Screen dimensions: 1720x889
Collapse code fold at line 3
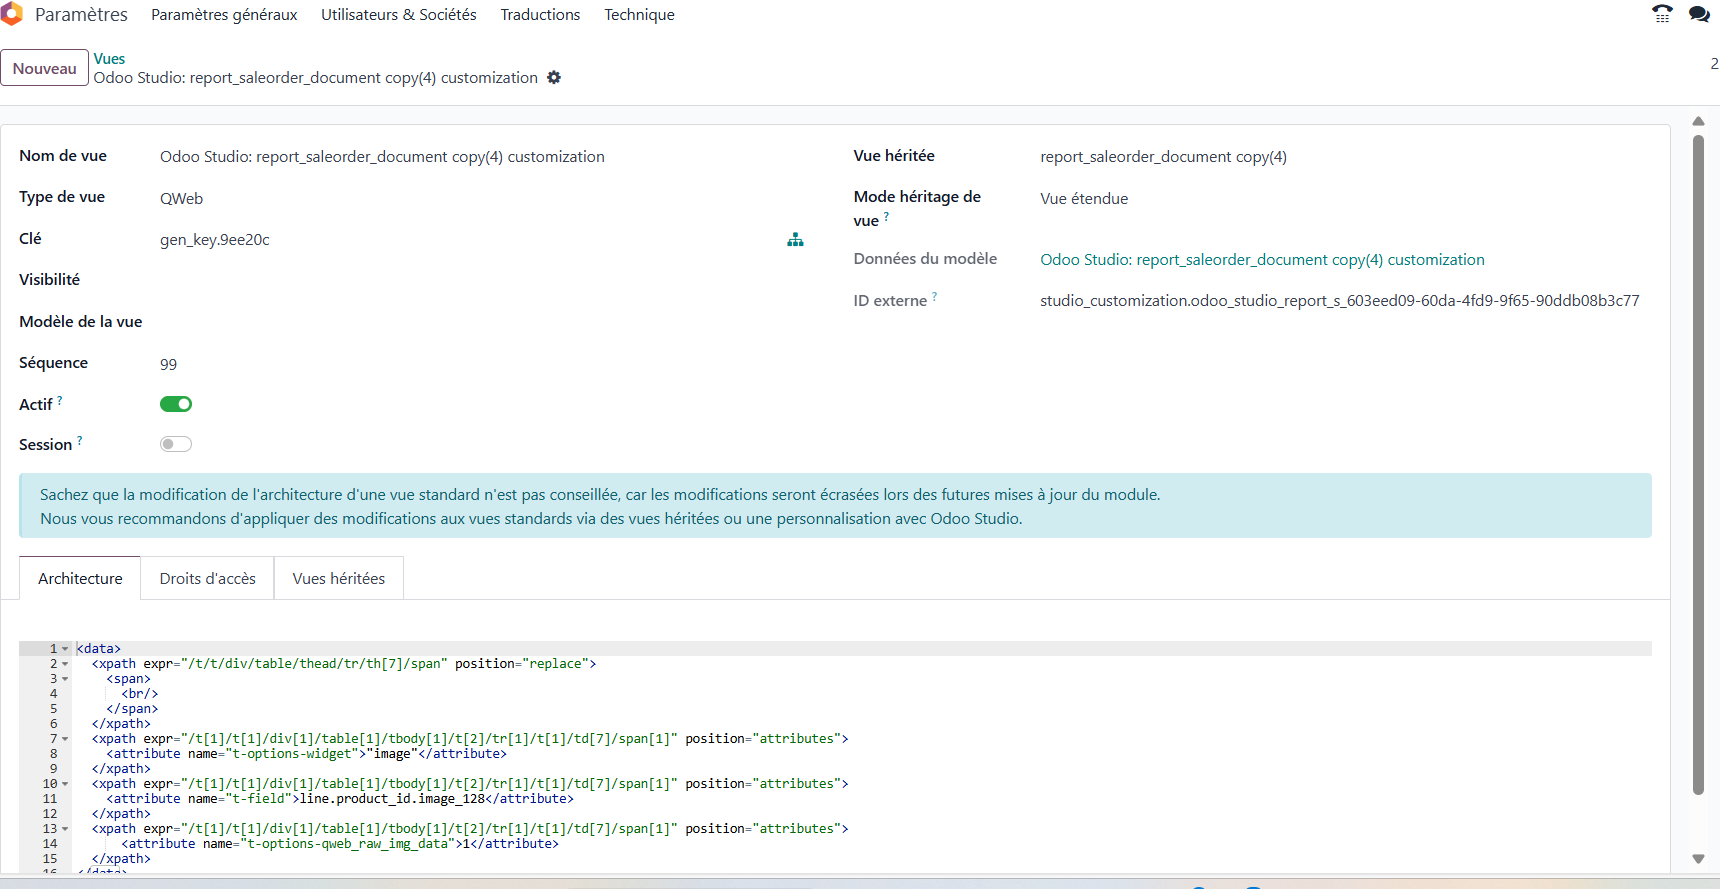click(65, 679)
